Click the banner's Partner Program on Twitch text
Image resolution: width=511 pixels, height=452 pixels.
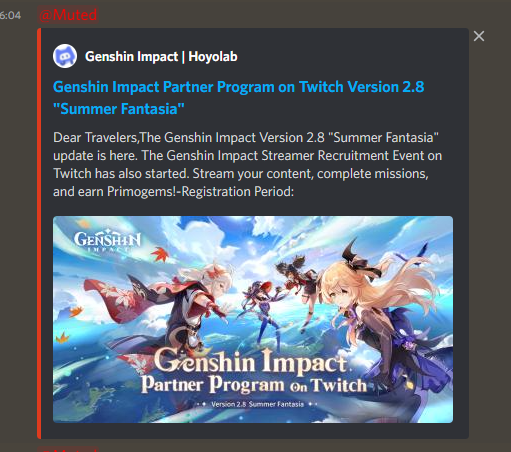tap(254, 385)
